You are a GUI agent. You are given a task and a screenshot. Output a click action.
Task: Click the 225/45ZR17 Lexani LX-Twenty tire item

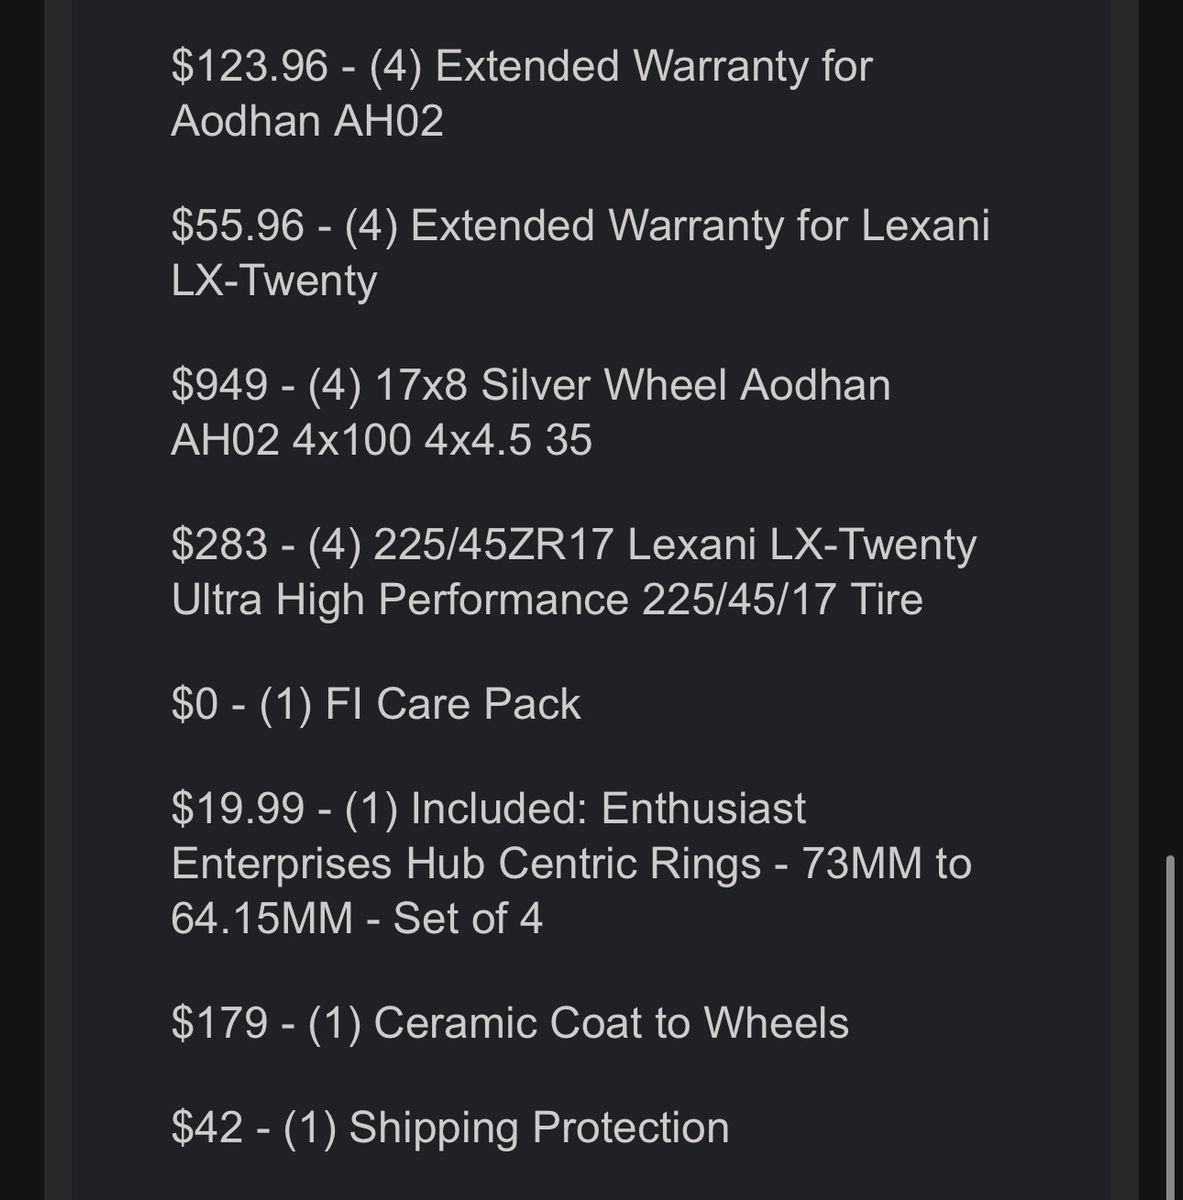click(x=574, y=572)
